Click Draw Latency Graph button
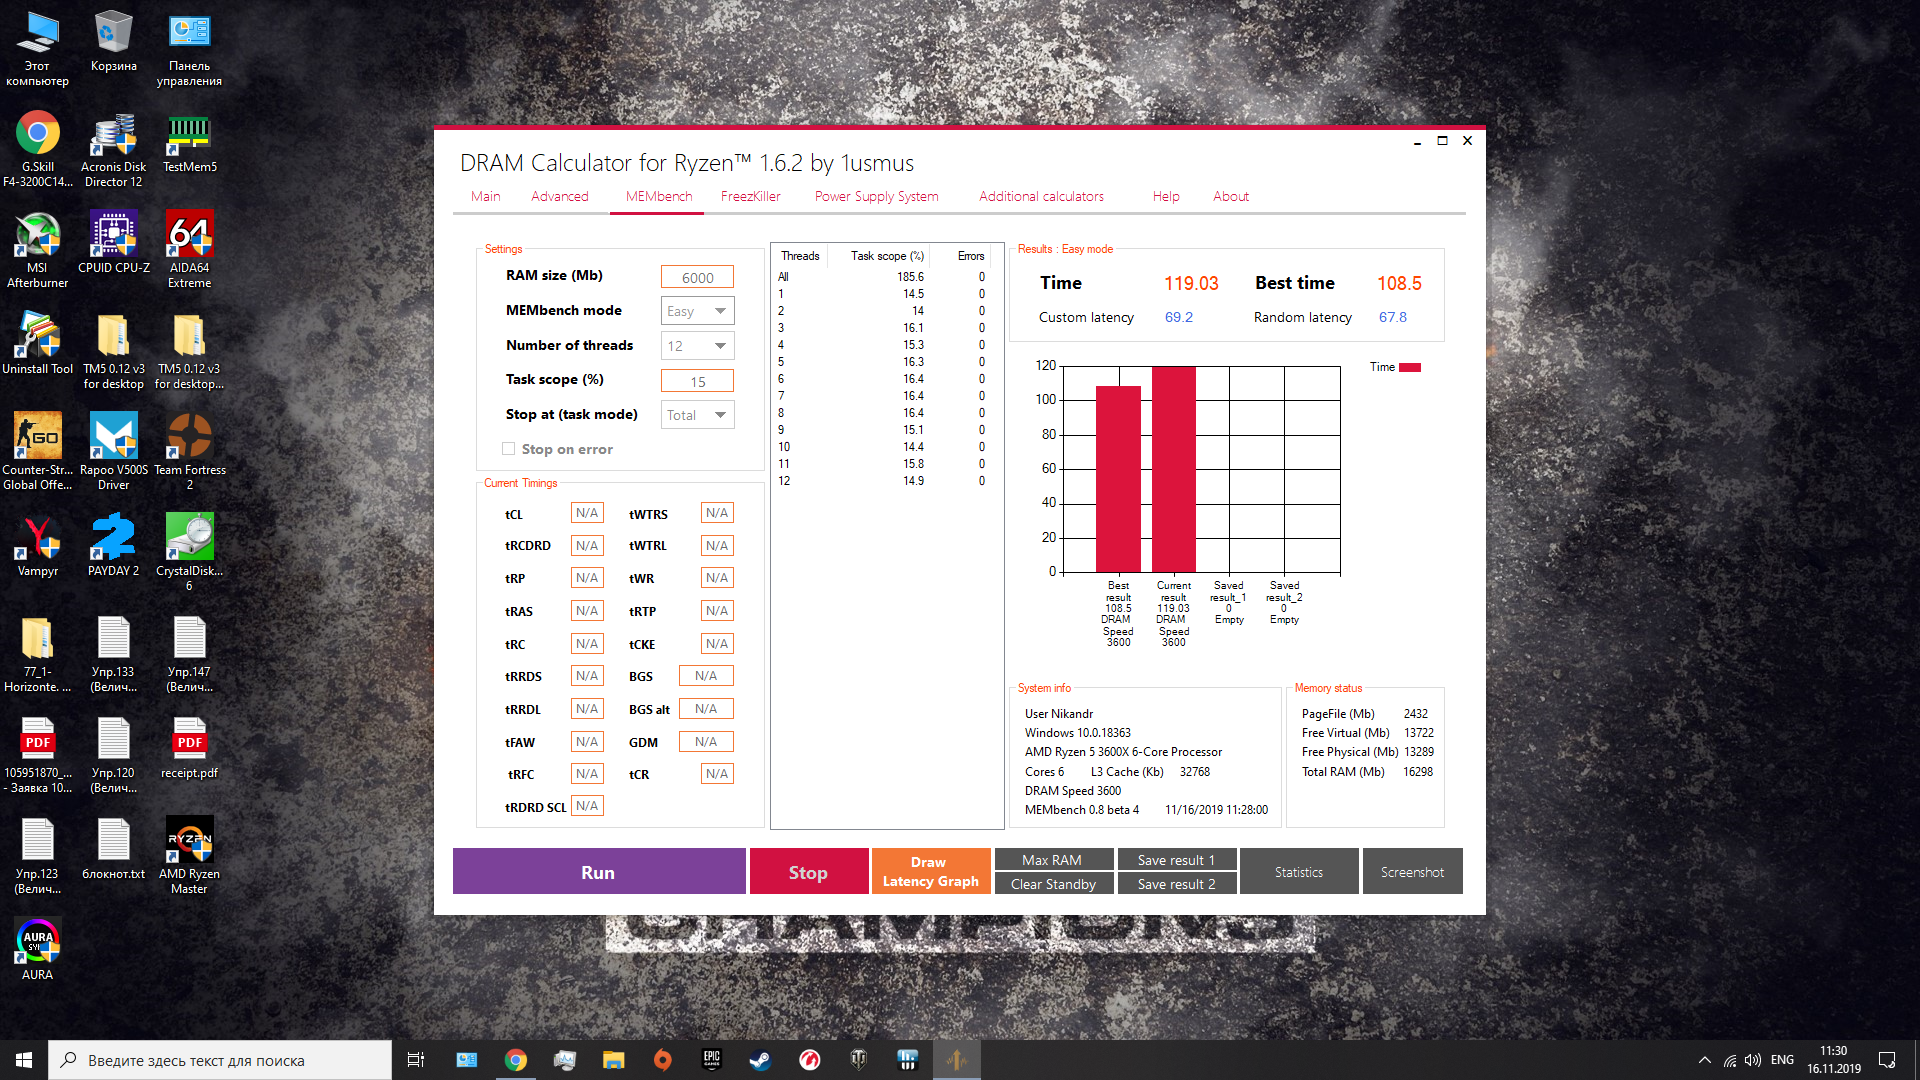1920x1080 pixels. tap(930, 871)
